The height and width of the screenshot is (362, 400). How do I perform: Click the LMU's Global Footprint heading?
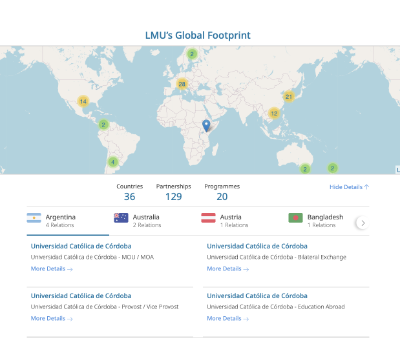pyautogui.click(x=198, y=35)
